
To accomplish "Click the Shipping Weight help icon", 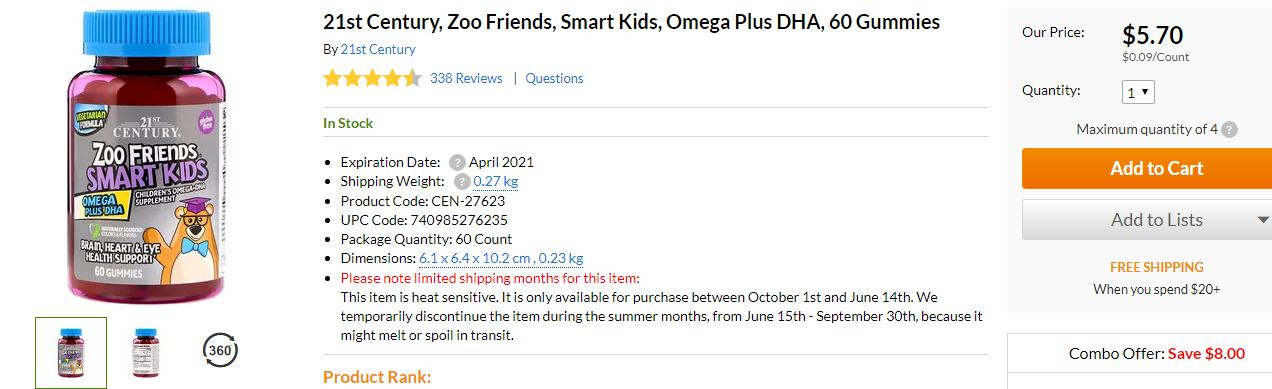I will tap(462, 181).
